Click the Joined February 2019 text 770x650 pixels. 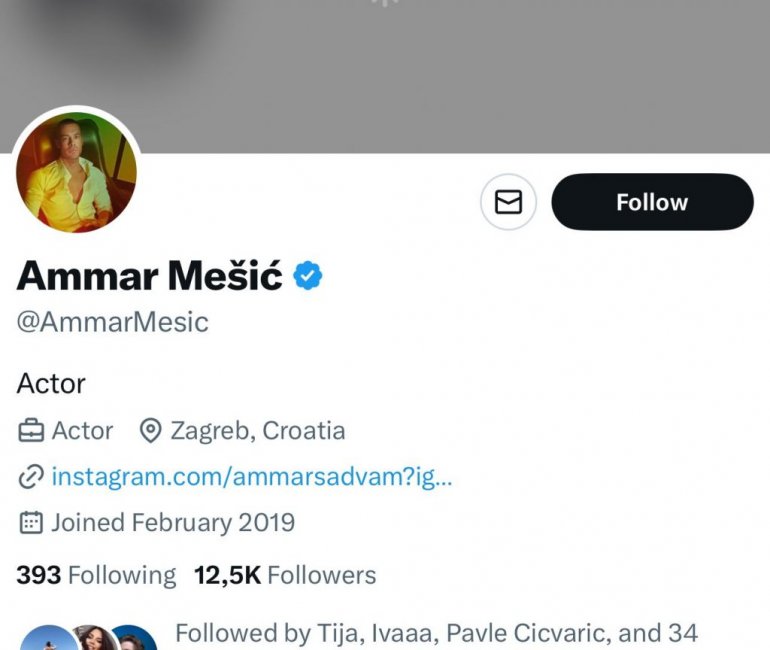pyautogui.click(x=173, y=522)
